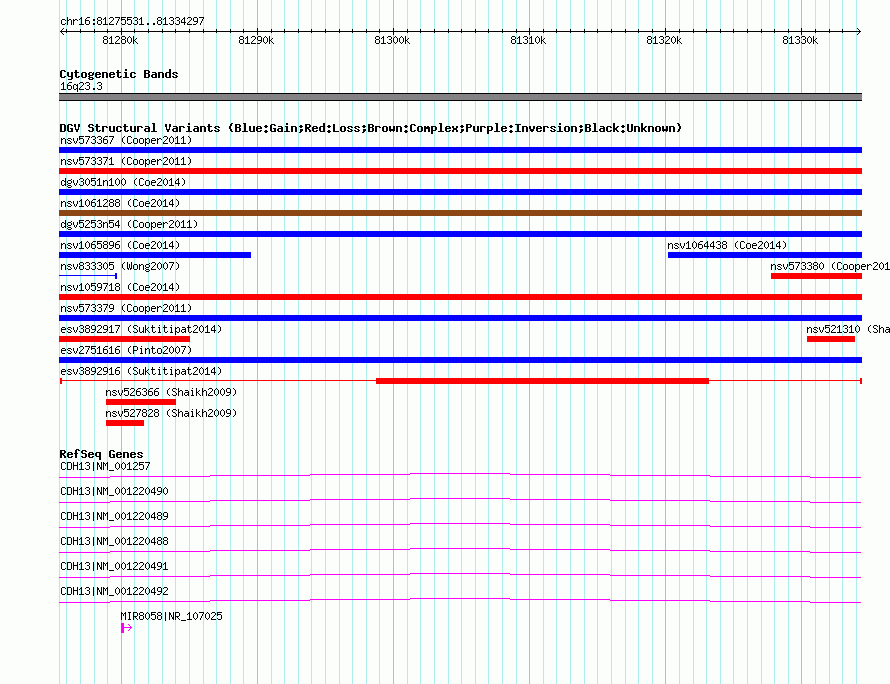
Task: Click the RefSeq Genes track title
Action: 101,454
